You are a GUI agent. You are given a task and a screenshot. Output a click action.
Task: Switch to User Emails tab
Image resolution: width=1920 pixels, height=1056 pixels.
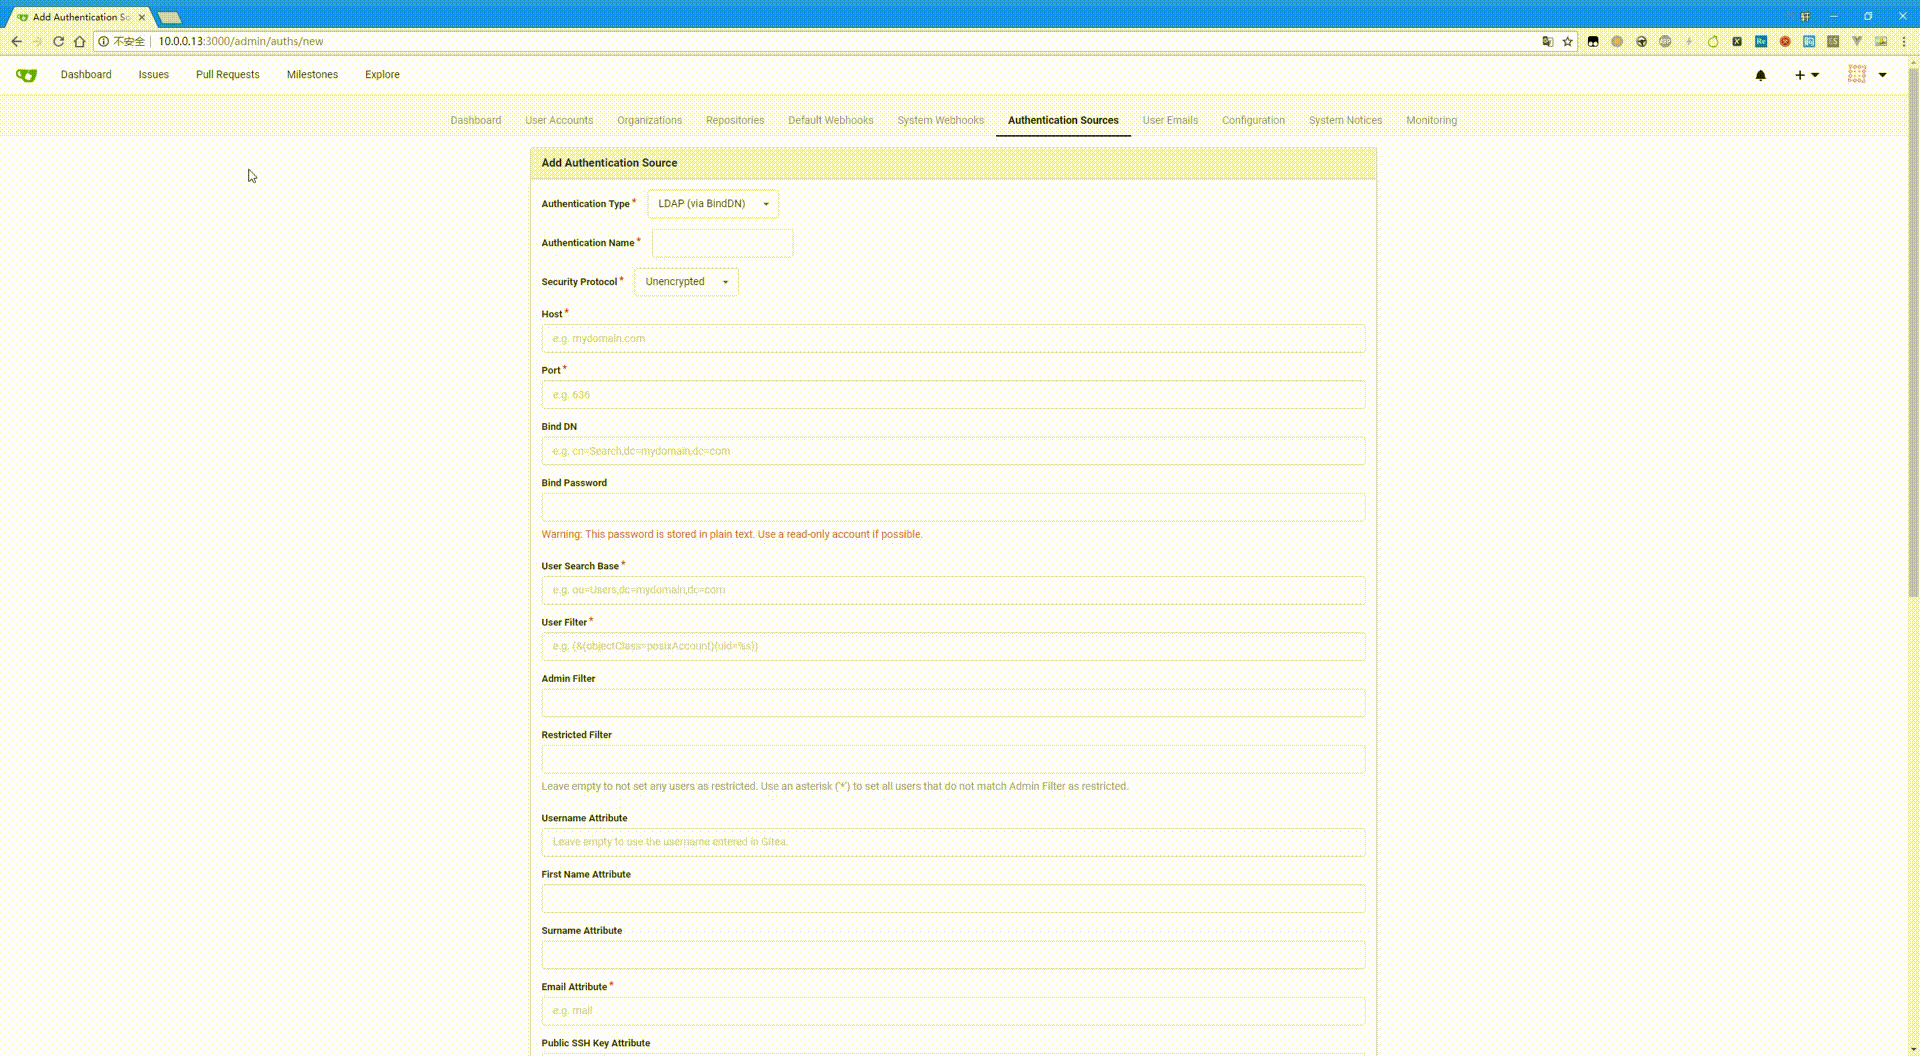pyautogui.click(x=1170, y=120)
